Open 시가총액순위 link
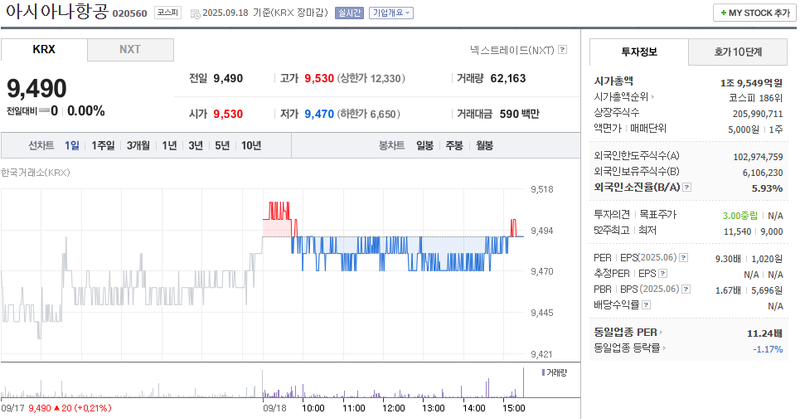This screenshot has width=800, height=419. click(624, 96)
